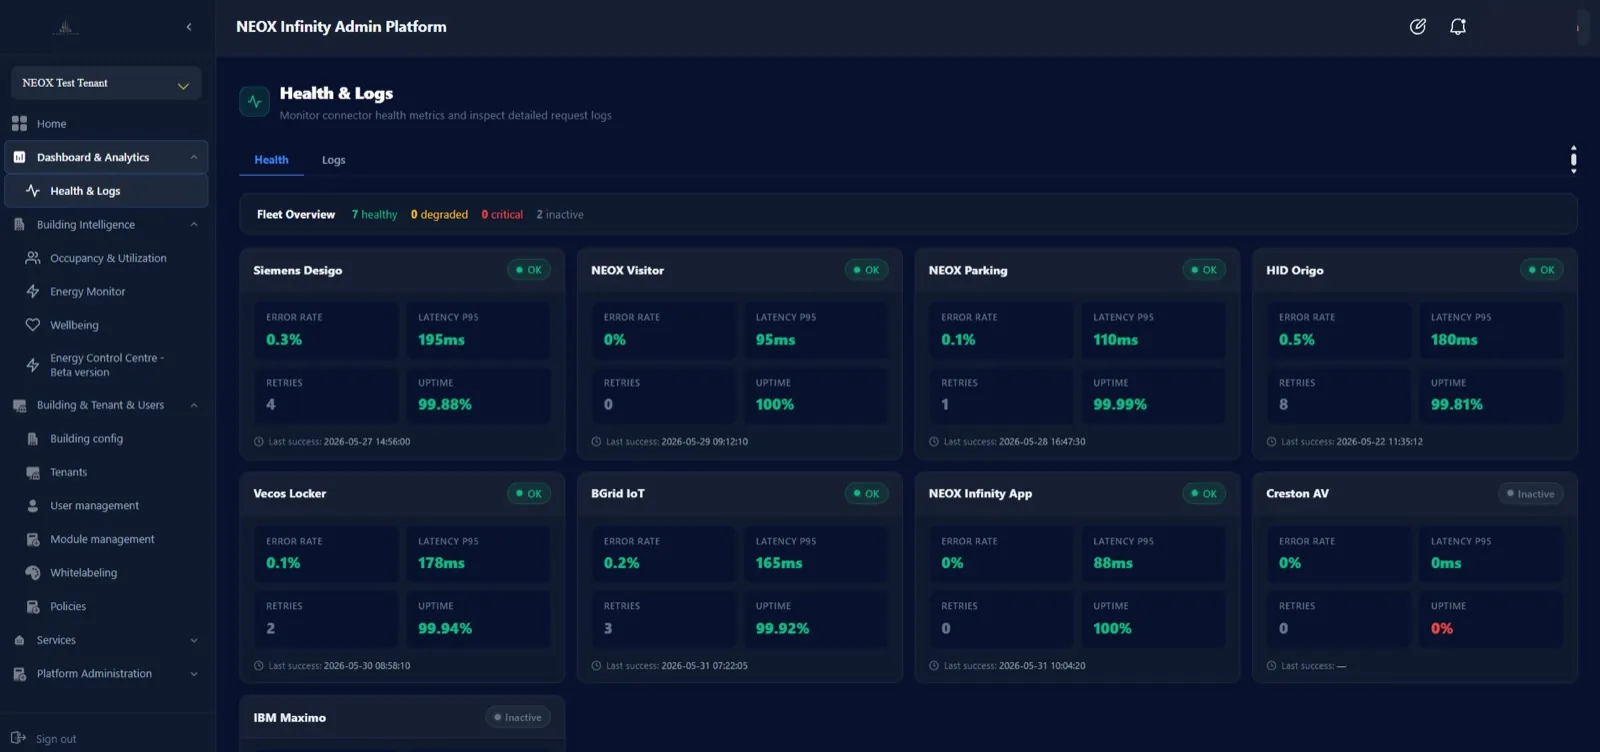Click the NEOX Infinity App card title

(x=980, y=494)
